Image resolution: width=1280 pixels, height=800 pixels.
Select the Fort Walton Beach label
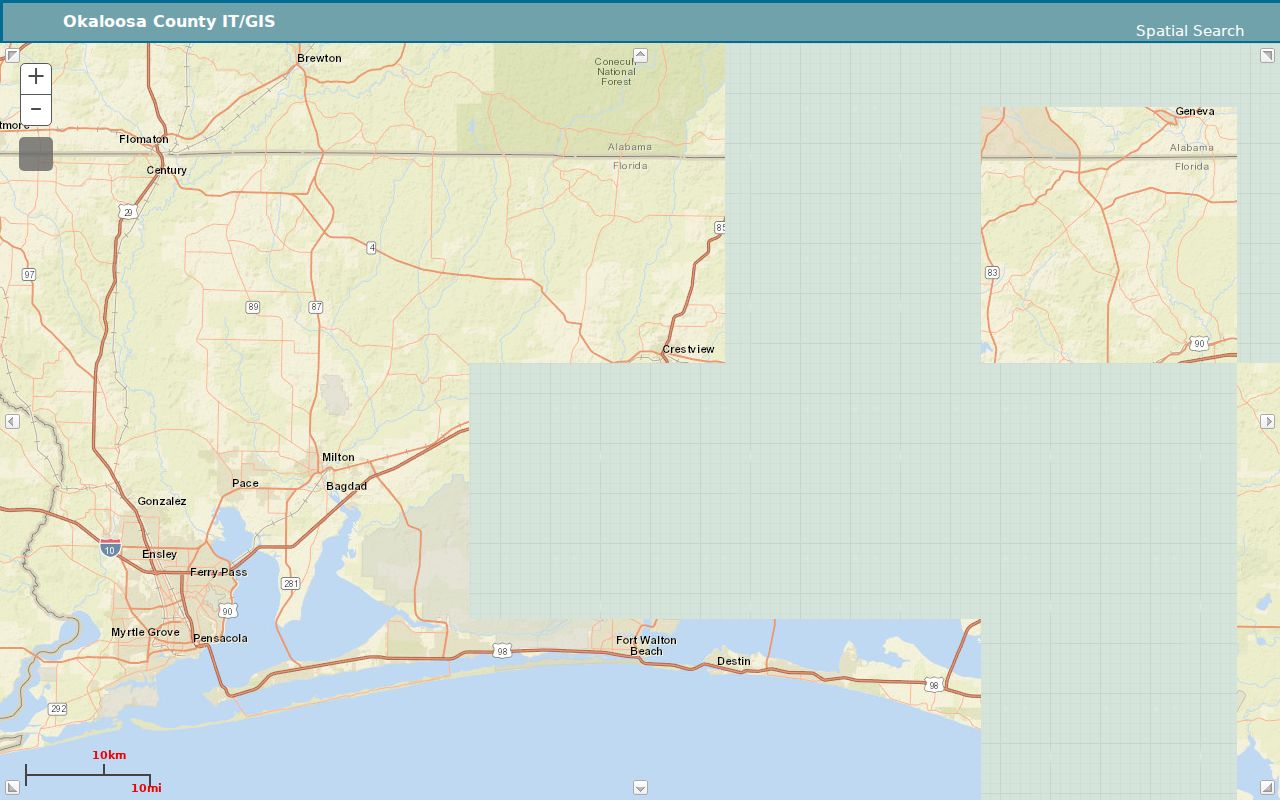646,646
